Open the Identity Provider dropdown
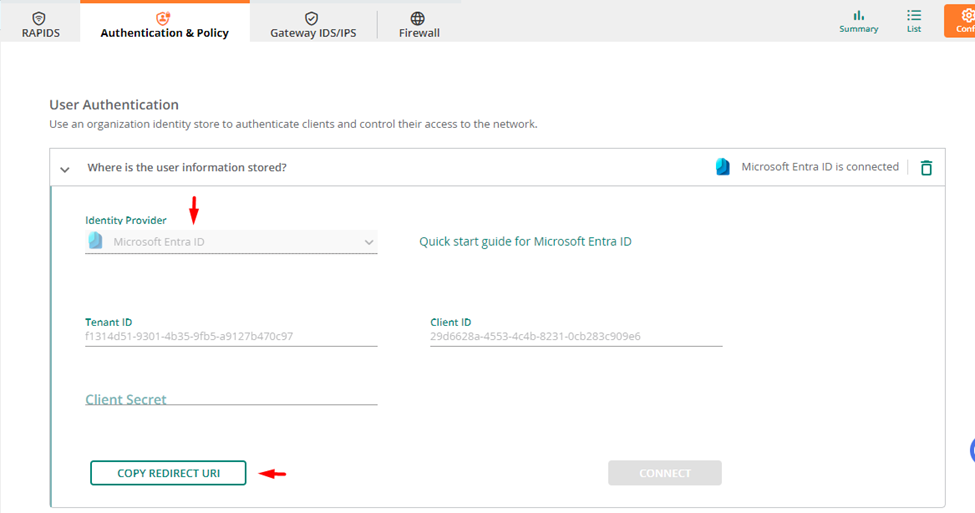This screenshot has width=975, height=513. point(231,242)
